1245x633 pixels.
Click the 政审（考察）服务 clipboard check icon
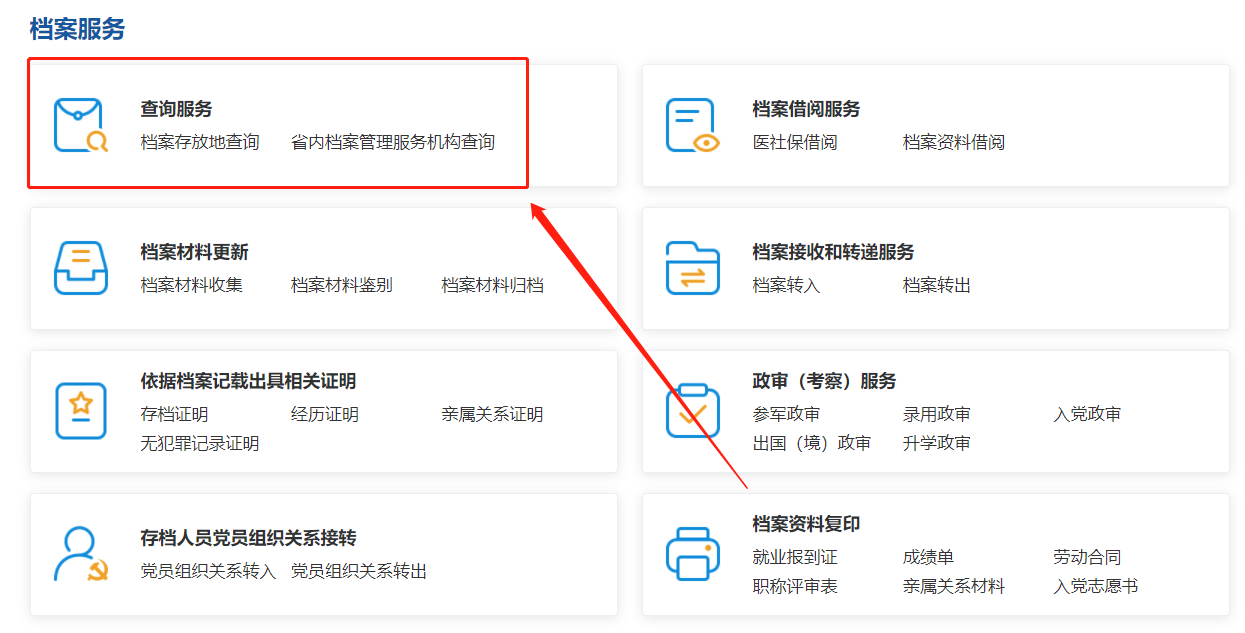point(692,411)
